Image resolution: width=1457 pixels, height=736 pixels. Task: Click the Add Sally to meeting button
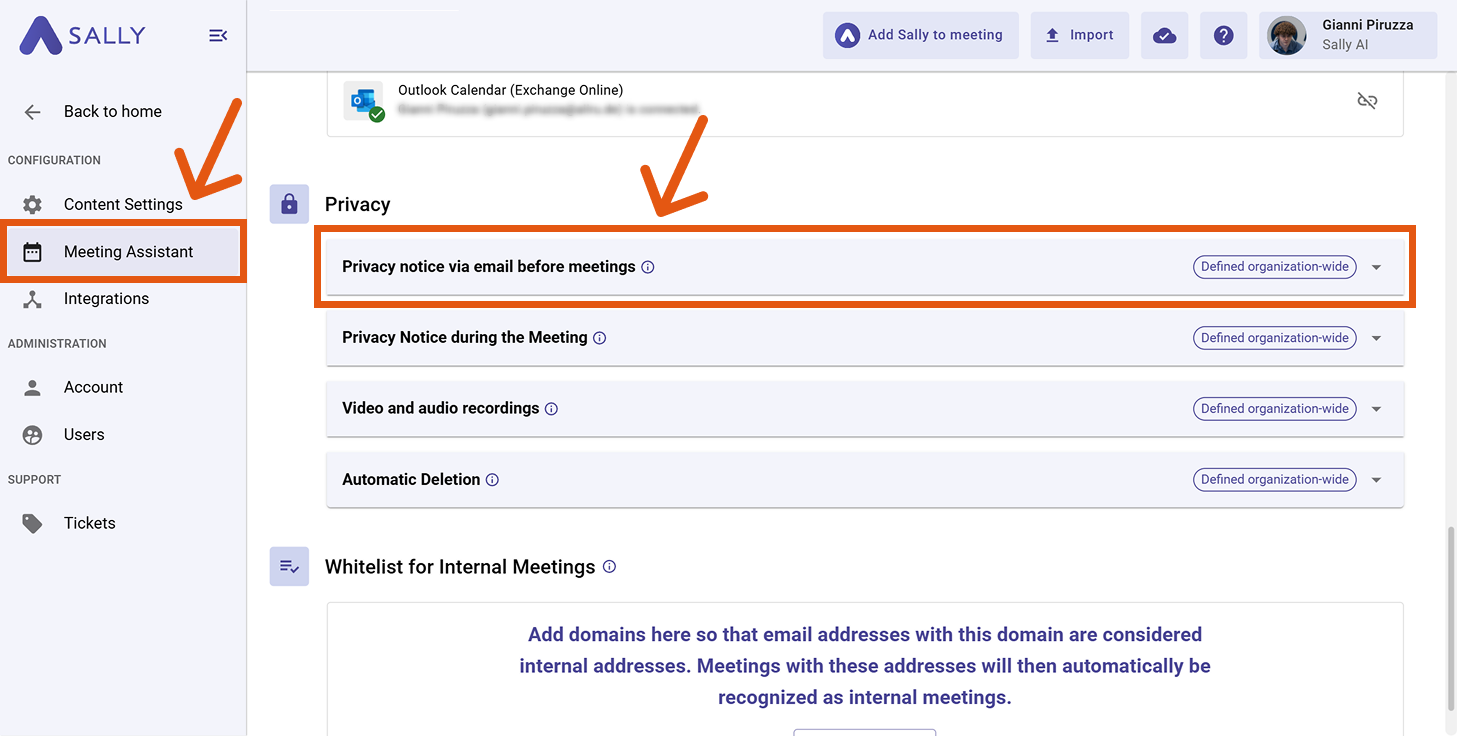click(x=920, y=36)
